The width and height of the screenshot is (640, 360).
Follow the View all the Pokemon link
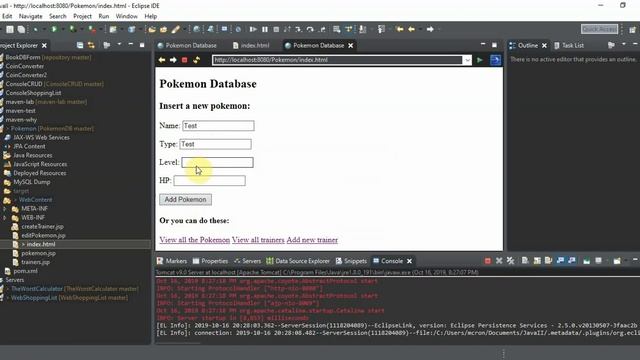[x=194, y=240]
